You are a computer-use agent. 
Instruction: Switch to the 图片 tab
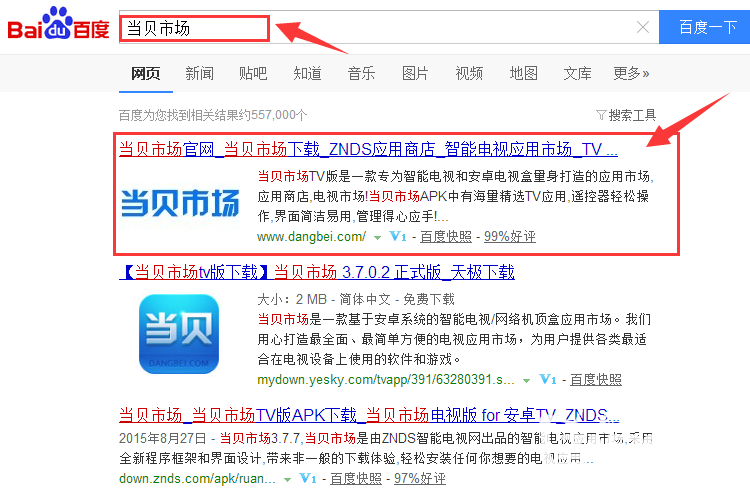coord(415,74)
